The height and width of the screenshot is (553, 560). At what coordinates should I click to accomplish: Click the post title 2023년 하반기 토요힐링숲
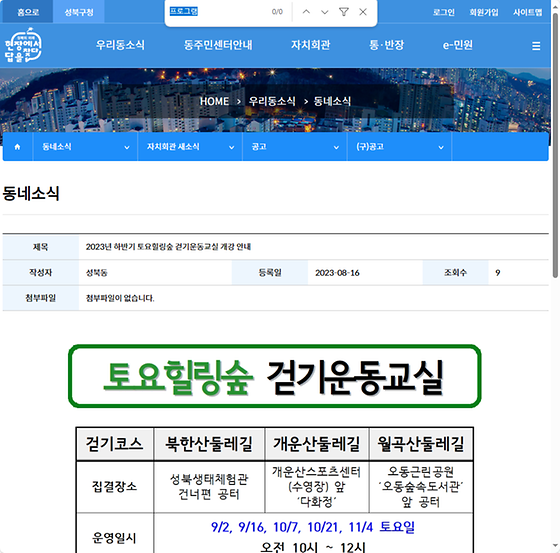tap(168, 247)
